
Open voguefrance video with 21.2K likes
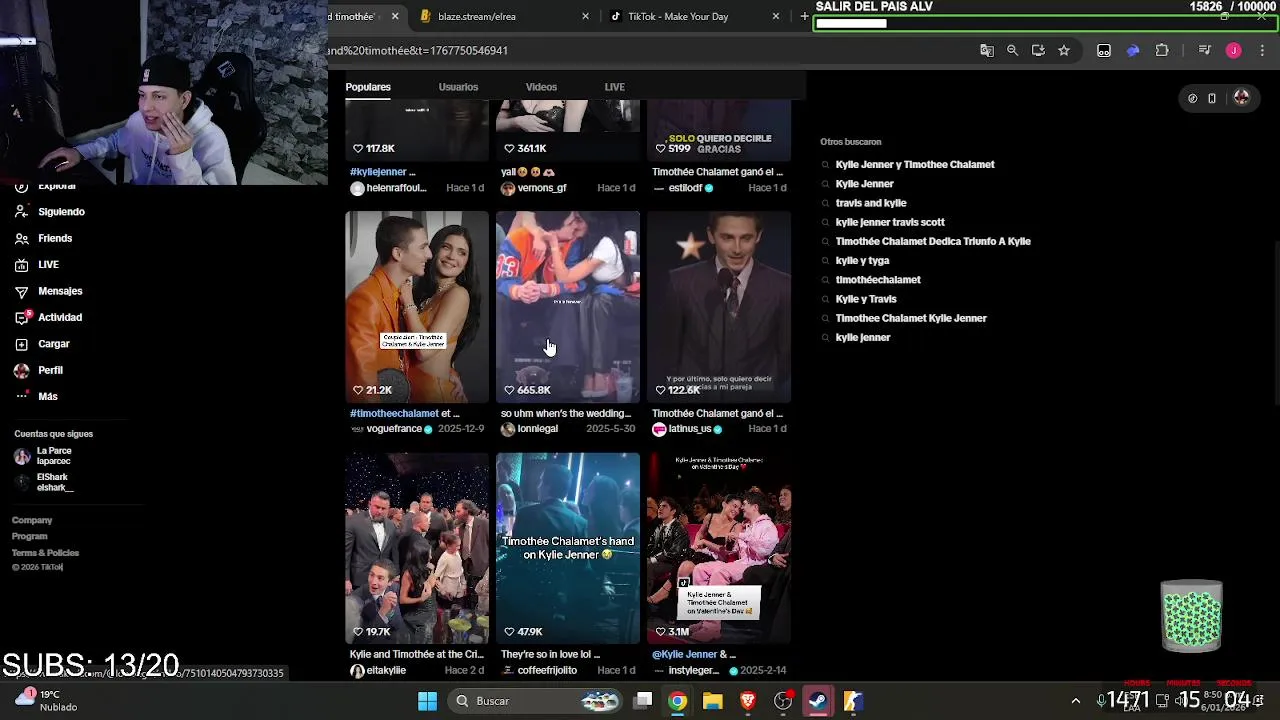tap(417, 306)
